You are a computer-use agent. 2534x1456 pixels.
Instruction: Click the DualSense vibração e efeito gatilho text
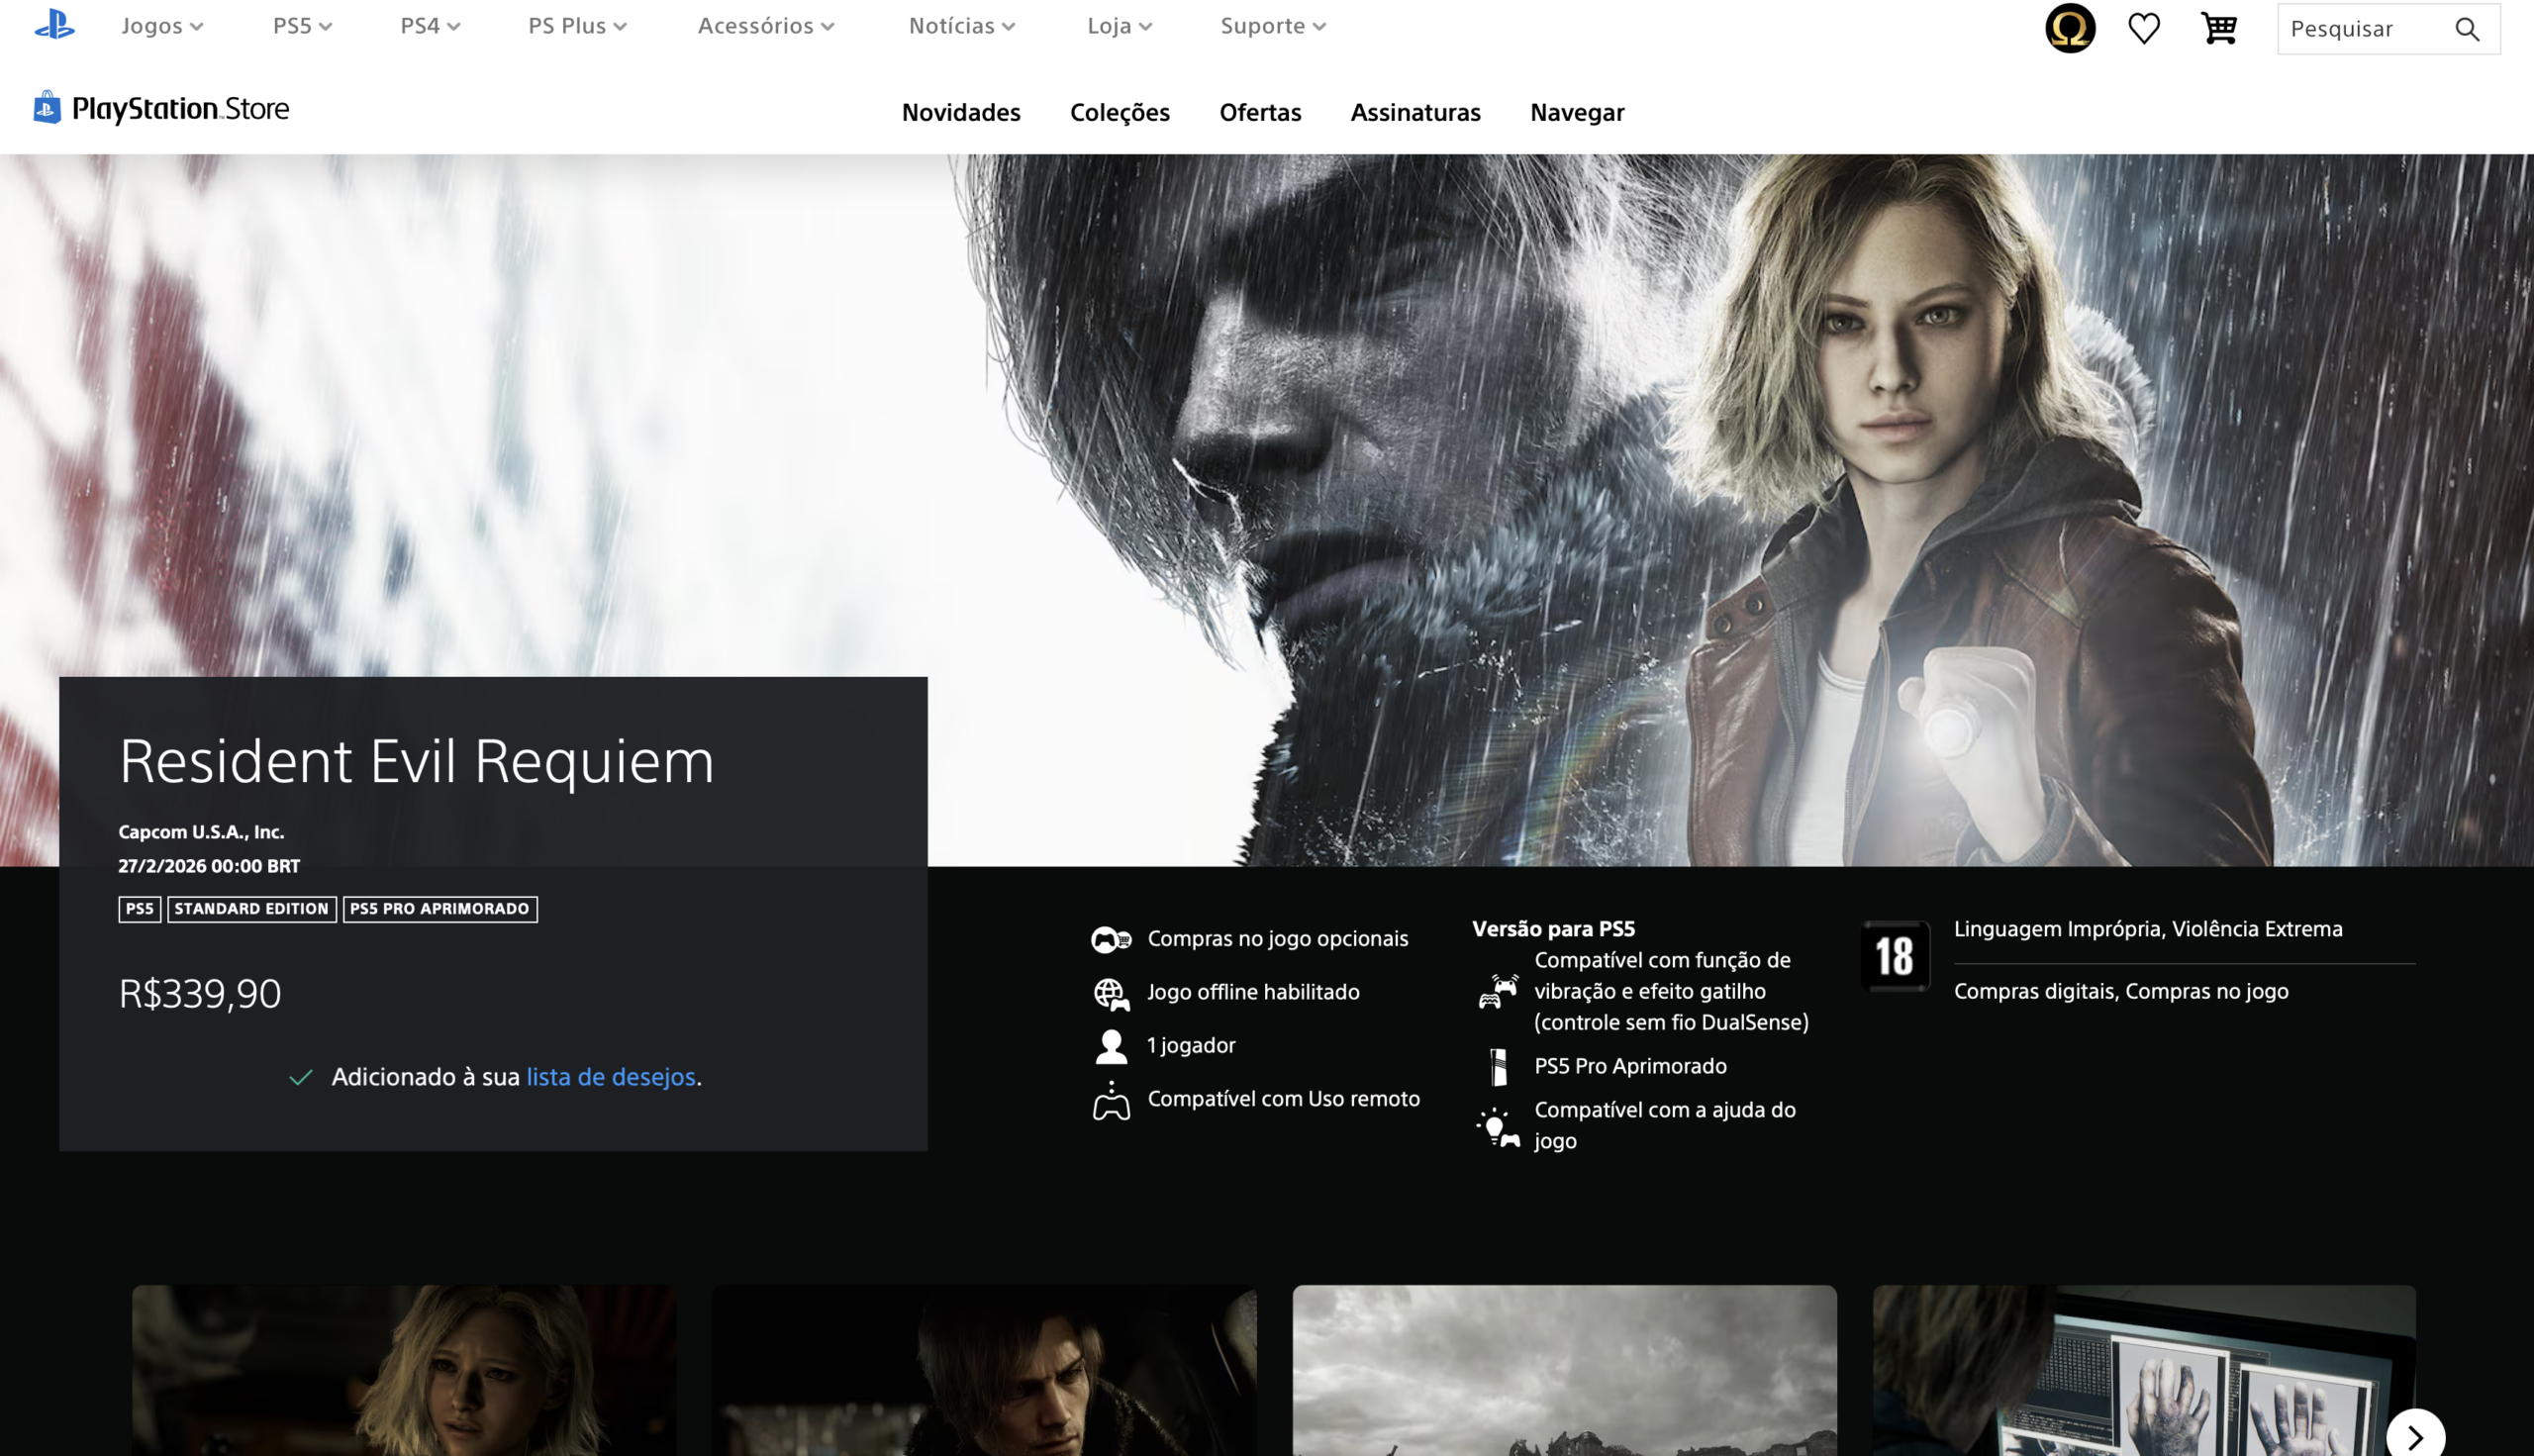[1671, 991]
